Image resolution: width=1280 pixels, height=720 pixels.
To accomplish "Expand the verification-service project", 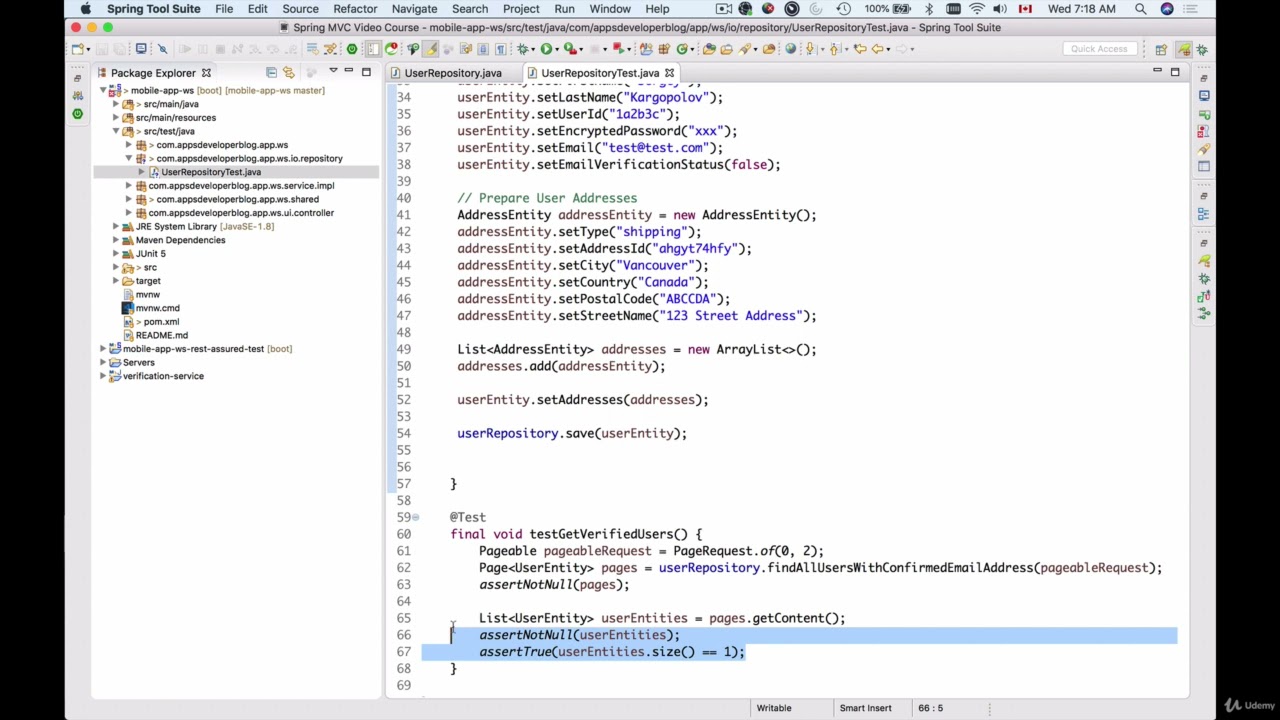I will pos(103,376).
